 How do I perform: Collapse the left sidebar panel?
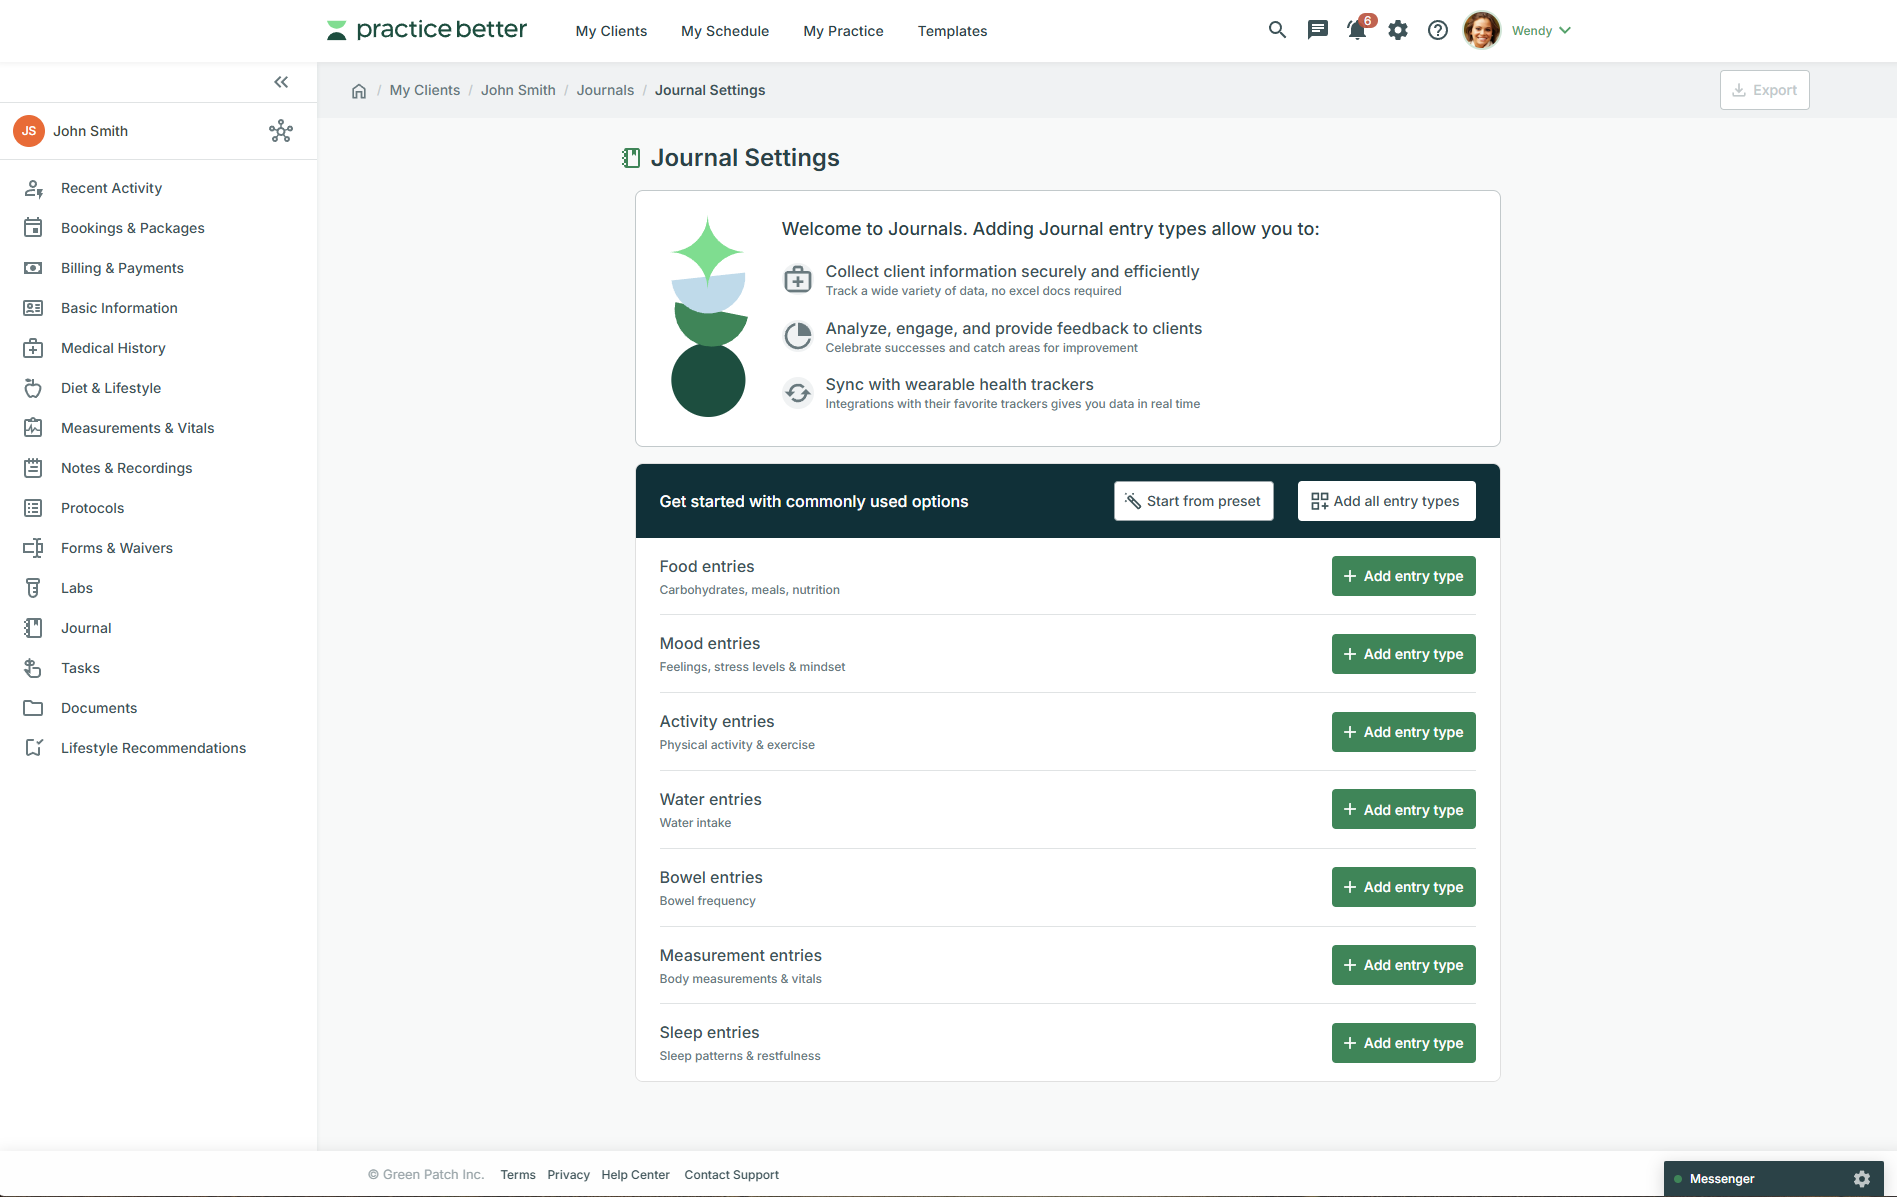[281, 82]
